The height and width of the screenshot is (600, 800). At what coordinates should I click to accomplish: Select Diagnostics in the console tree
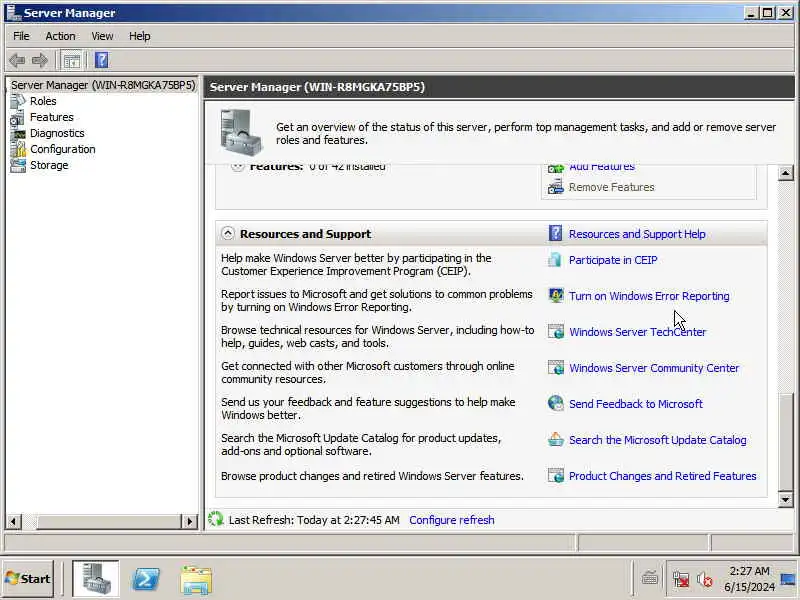click(57, 133)
